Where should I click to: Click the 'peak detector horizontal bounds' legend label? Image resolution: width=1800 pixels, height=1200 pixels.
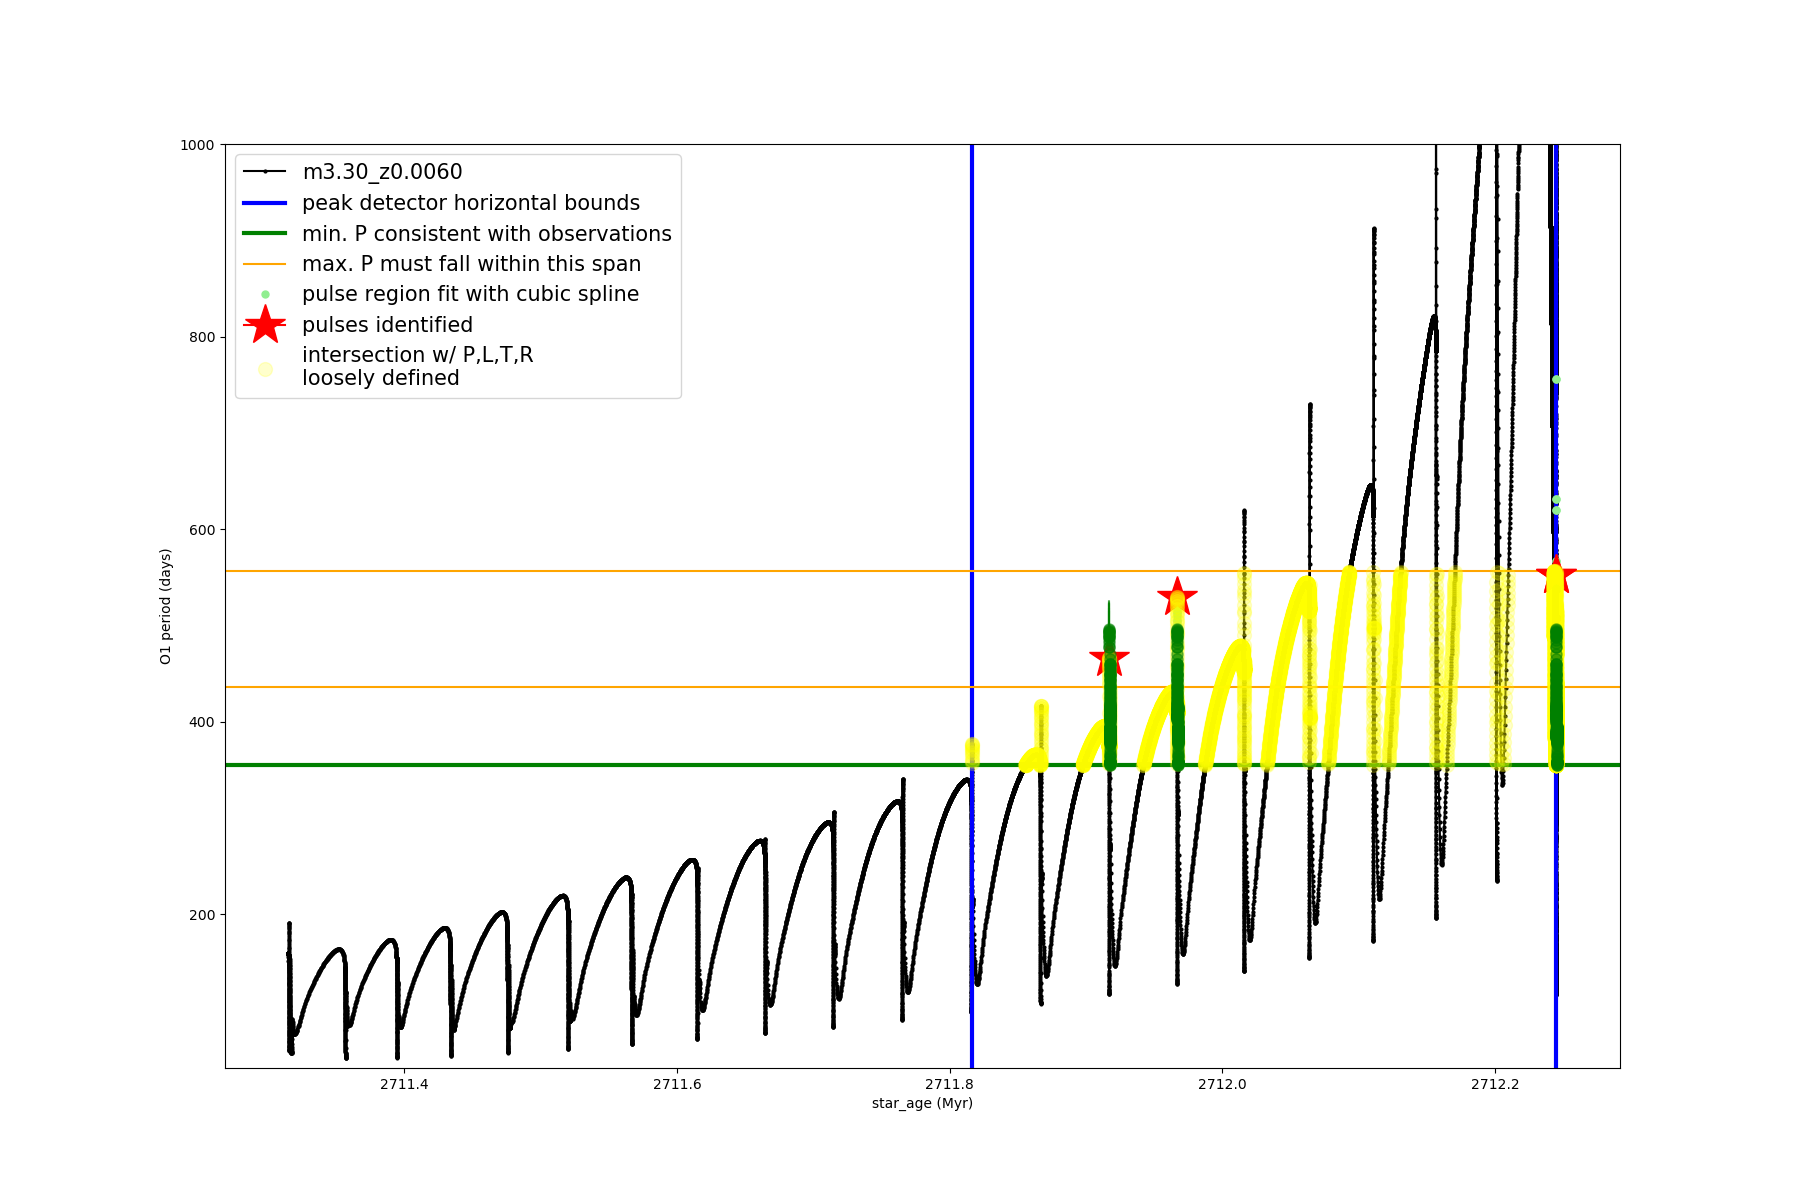pos(471,203)
